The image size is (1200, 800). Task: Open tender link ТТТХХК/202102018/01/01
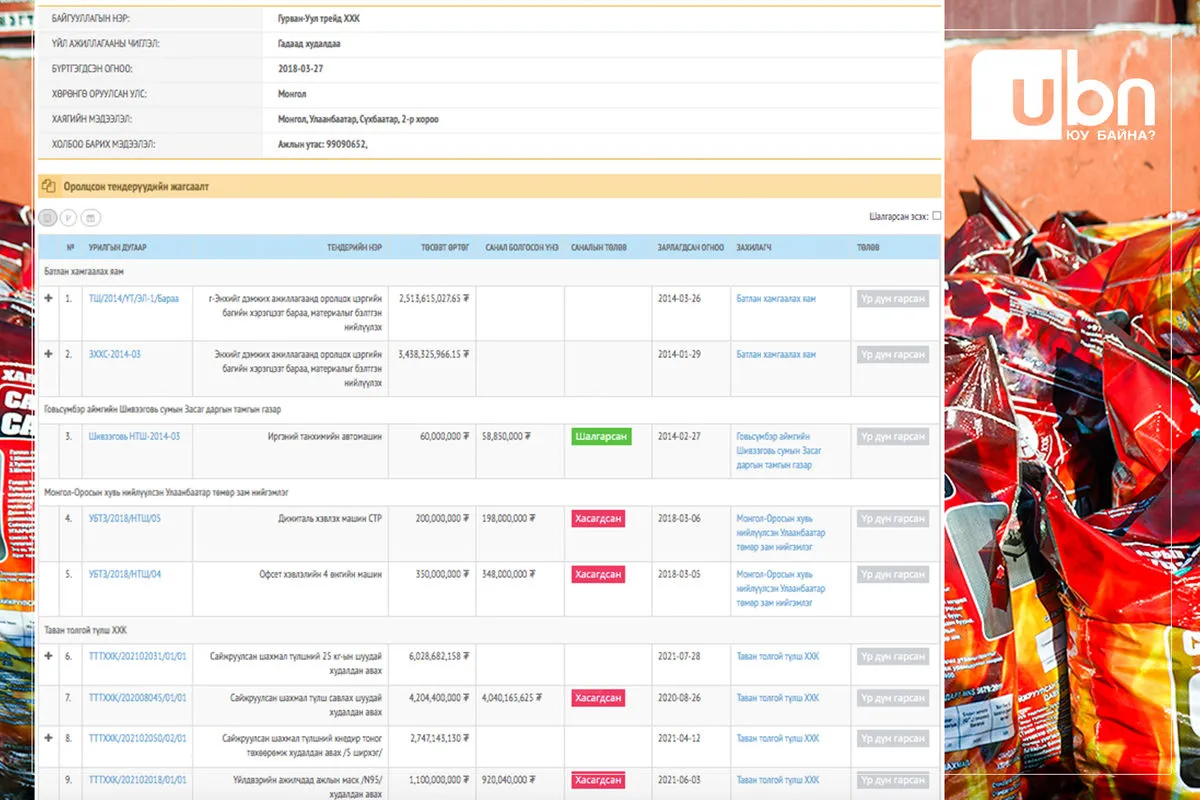tap(138, 779)
